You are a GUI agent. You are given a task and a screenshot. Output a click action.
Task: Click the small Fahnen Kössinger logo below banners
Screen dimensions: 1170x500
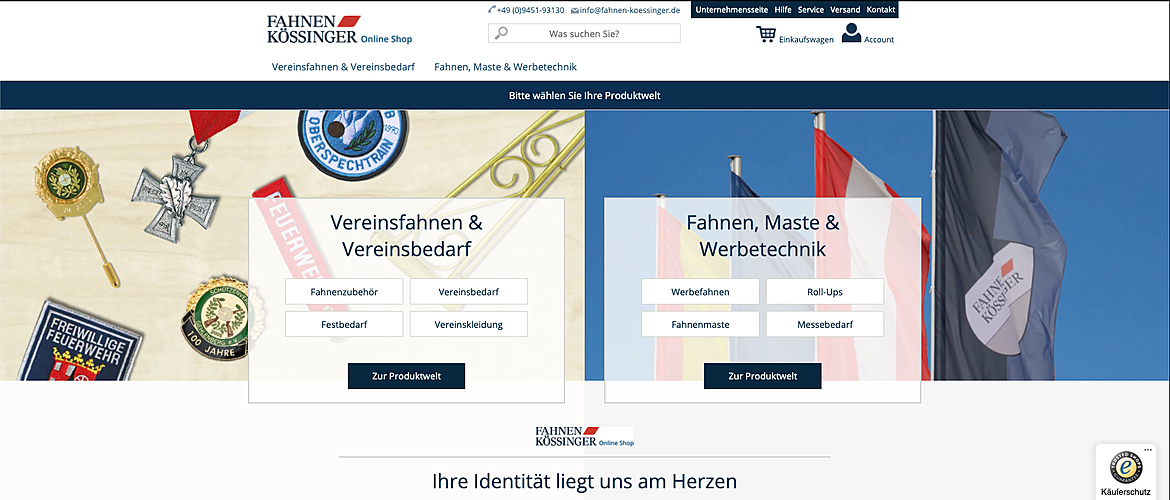pos(584,437)
